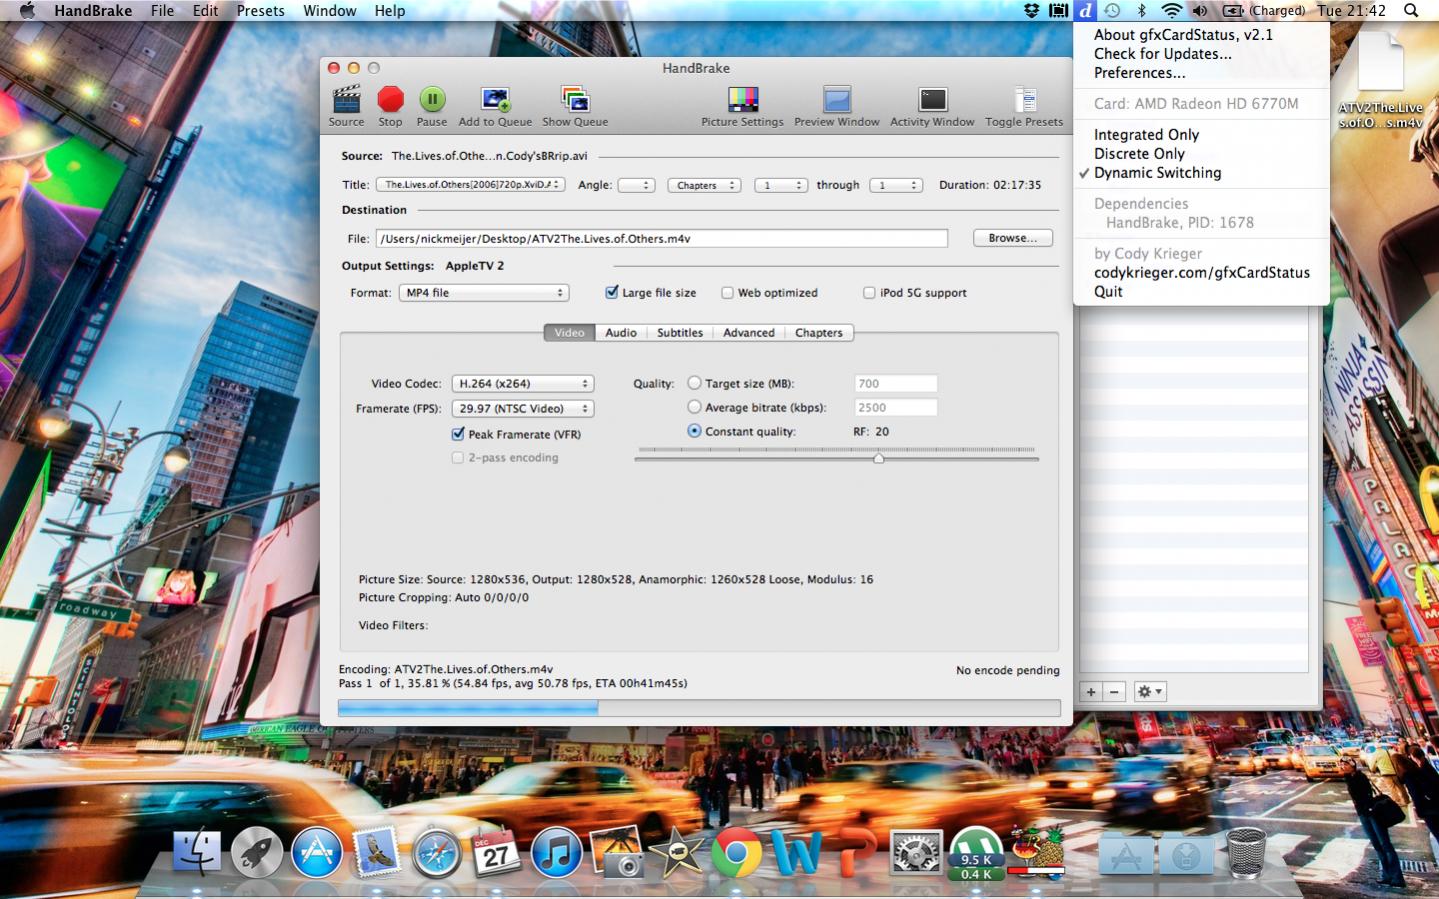Enable Web optimized checkbox
Viewport: 1439px width, 899px height.
727,293
